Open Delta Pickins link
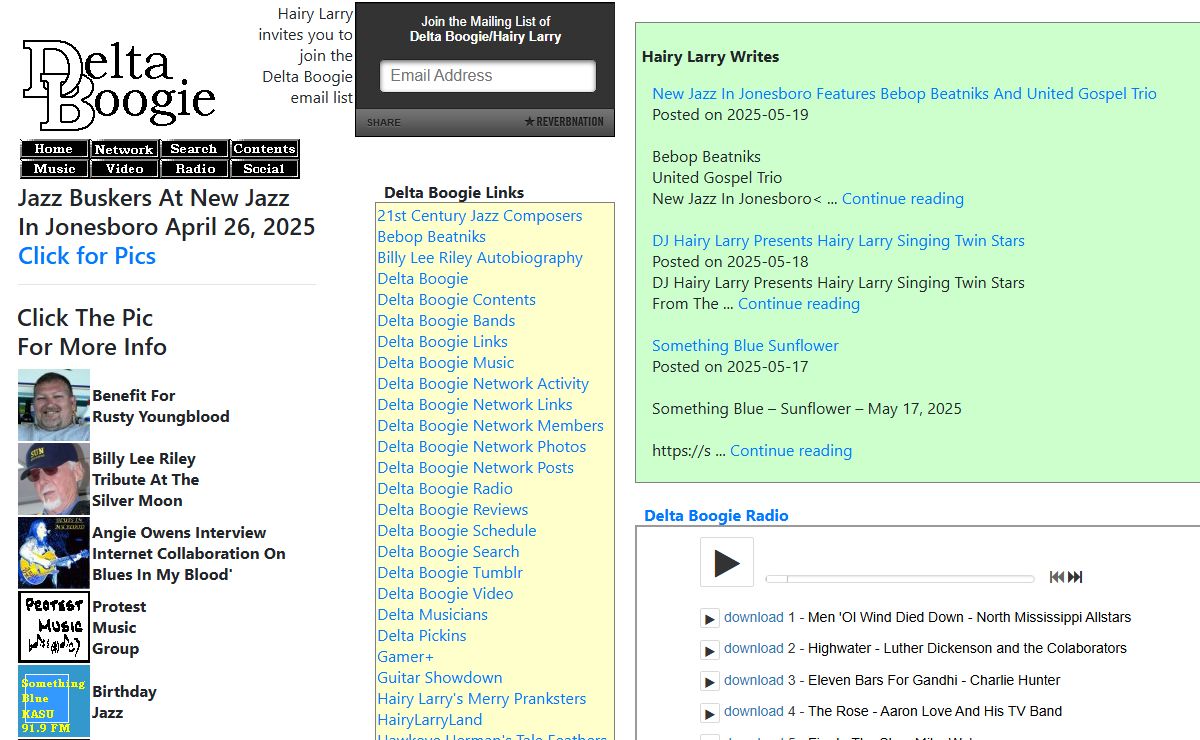1200x740 pixels. pos(421,636)
